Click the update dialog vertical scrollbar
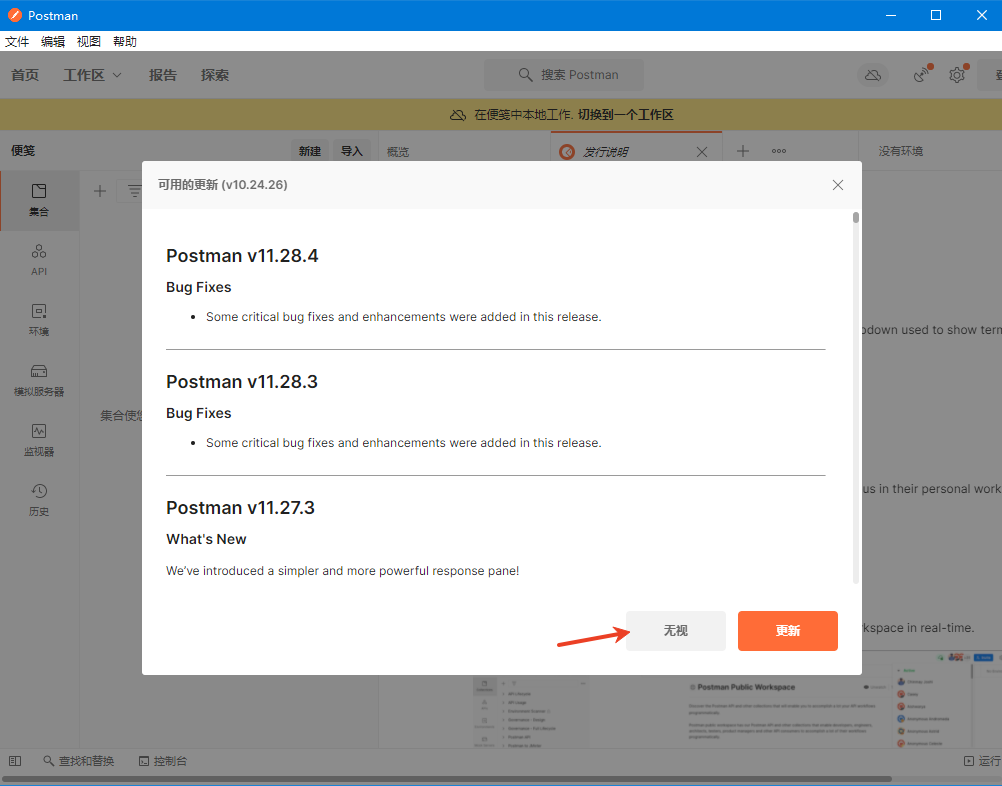1002x786 pixels. point(856,396)
